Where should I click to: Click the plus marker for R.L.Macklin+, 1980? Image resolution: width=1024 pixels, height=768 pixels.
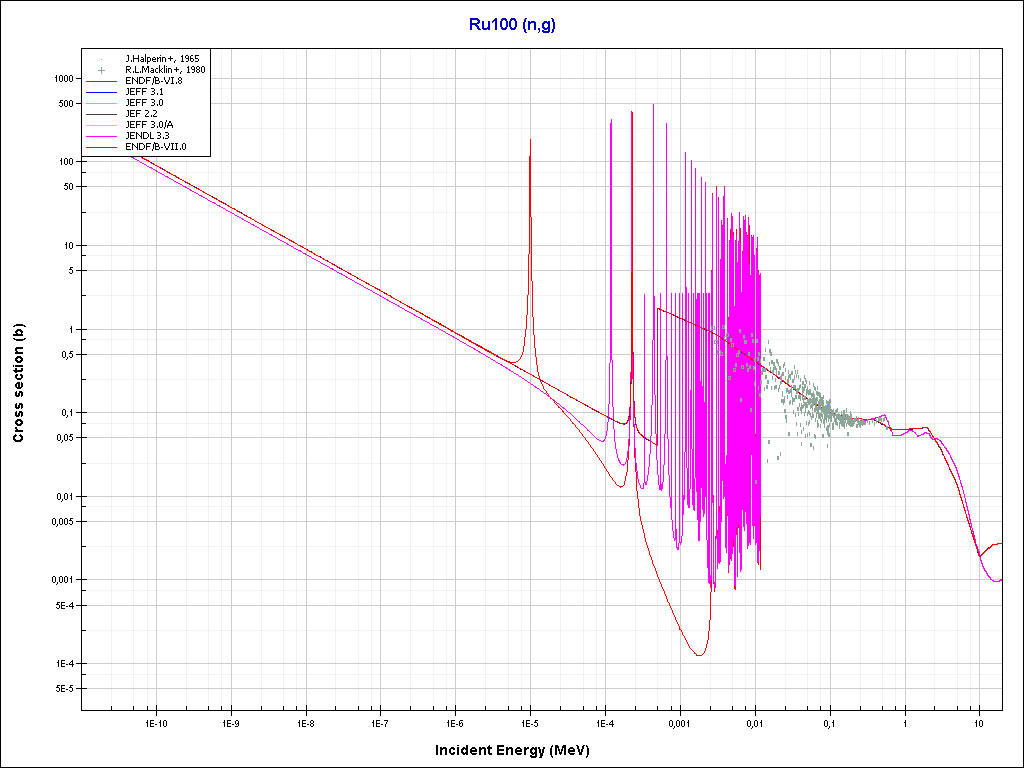(x=102, y=70)
